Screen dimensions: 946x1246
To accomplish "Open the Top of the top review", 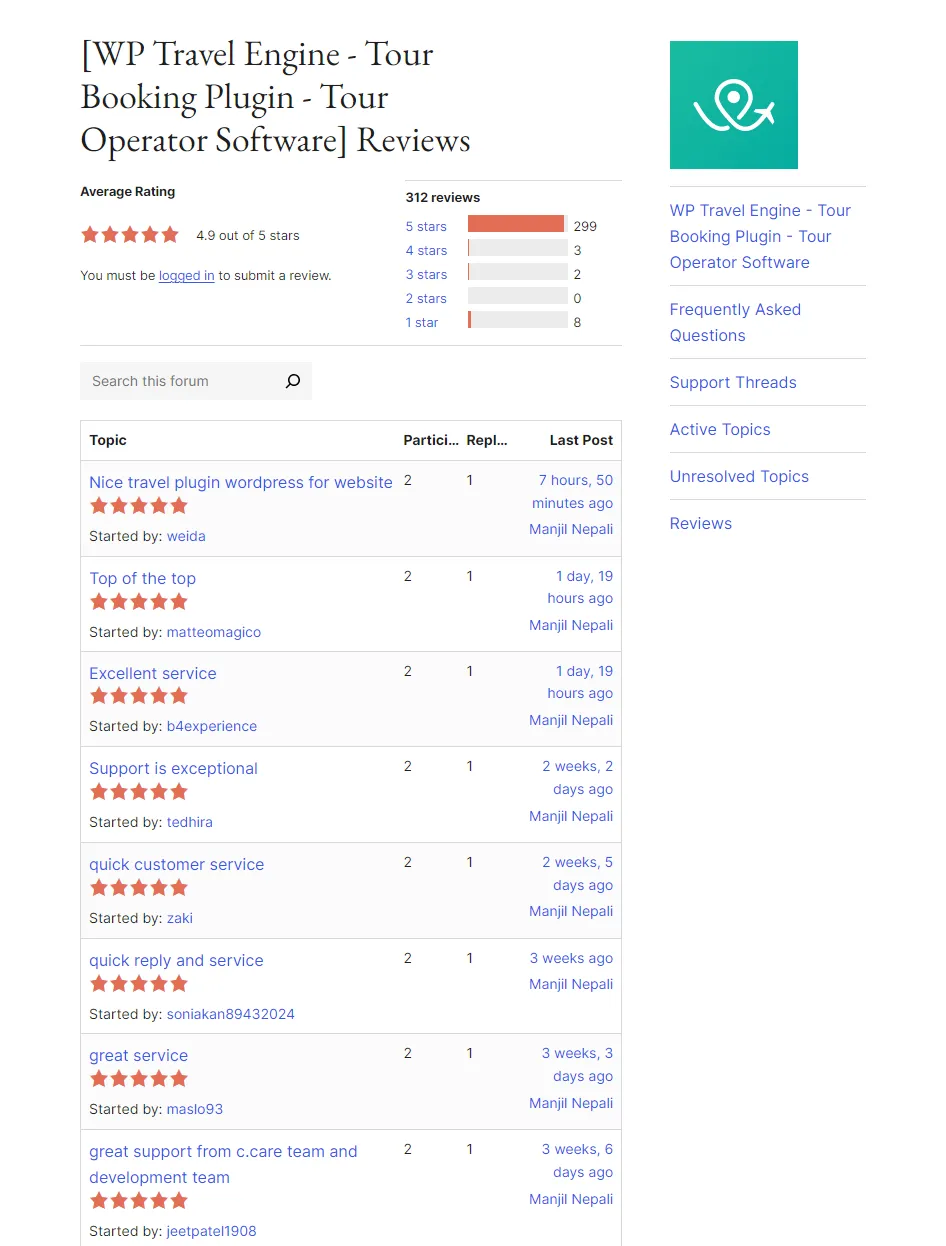I will click(142, 578).
